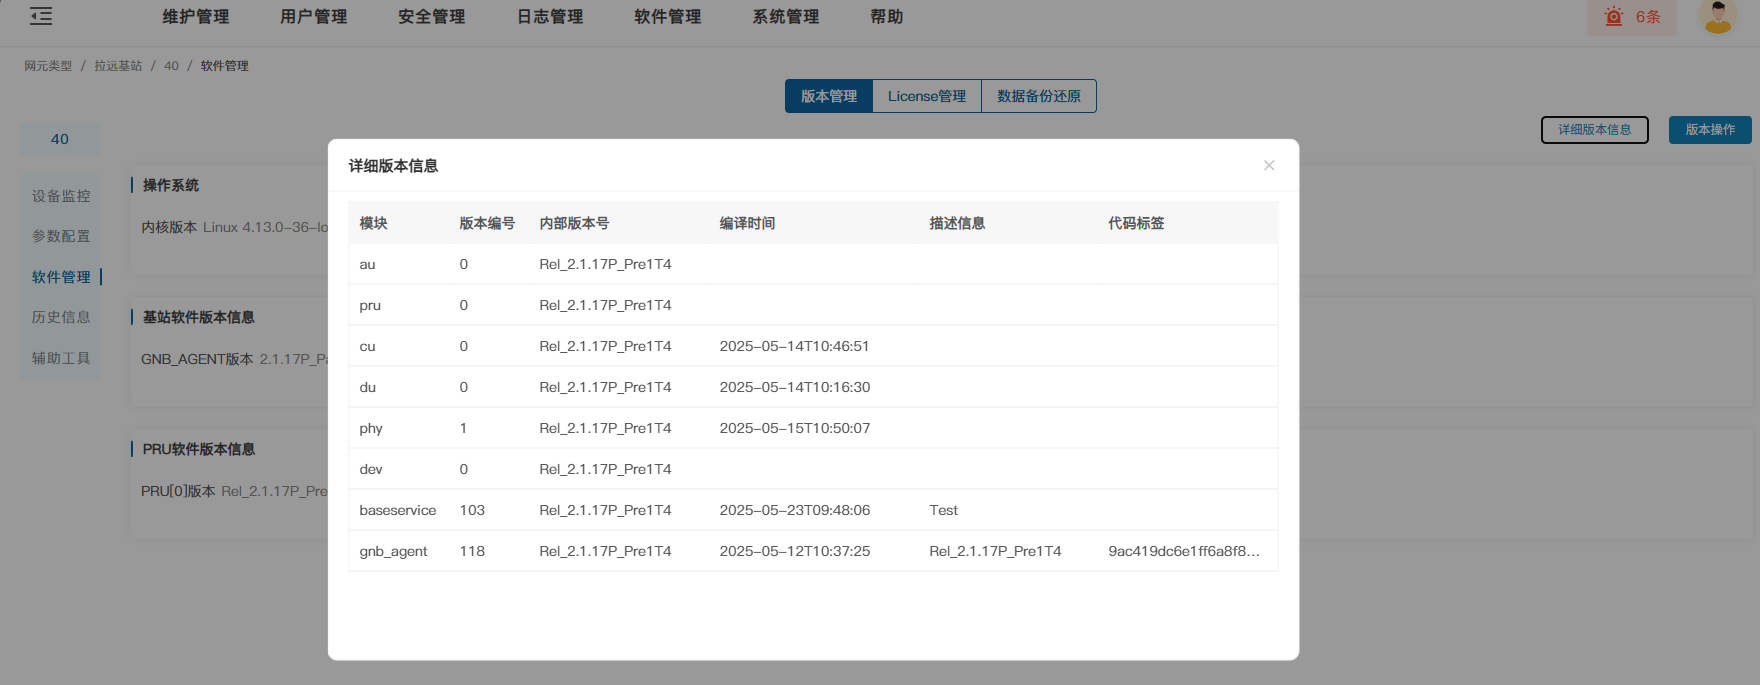Select 历史信息 in the sidebar
The image size is (1760, 685).
pos(61,317)
